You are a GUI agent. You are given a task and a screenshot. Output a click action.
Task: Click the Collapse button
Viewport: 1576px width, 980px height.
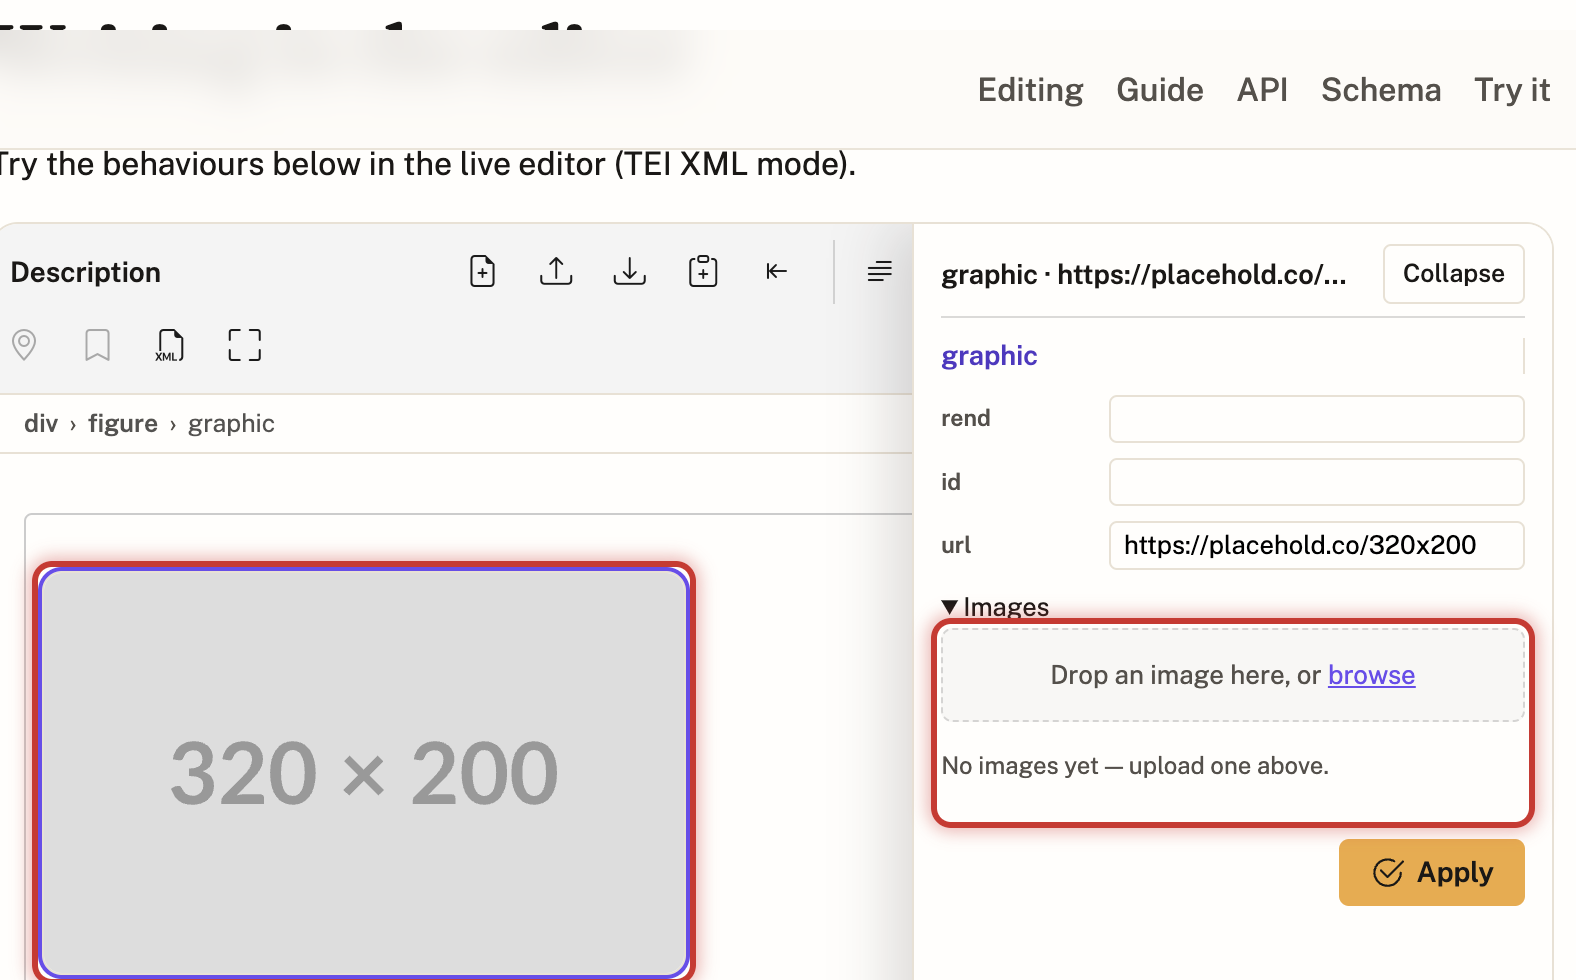(1454, 274)
